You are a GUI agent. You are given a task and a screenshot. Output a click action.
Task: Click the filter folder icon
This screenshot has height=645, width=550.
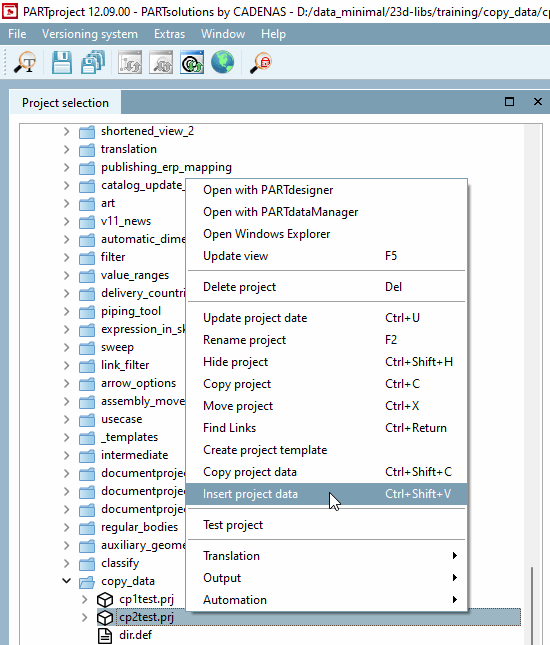[87, 258]
